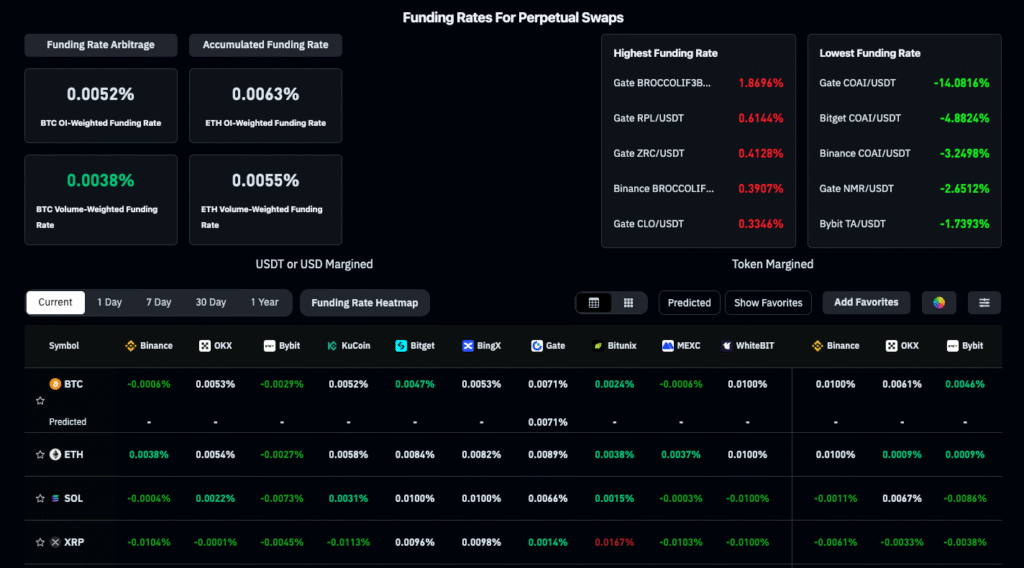
Task: Open Funding Rate Arbitrage page
Action: (101, 45)
